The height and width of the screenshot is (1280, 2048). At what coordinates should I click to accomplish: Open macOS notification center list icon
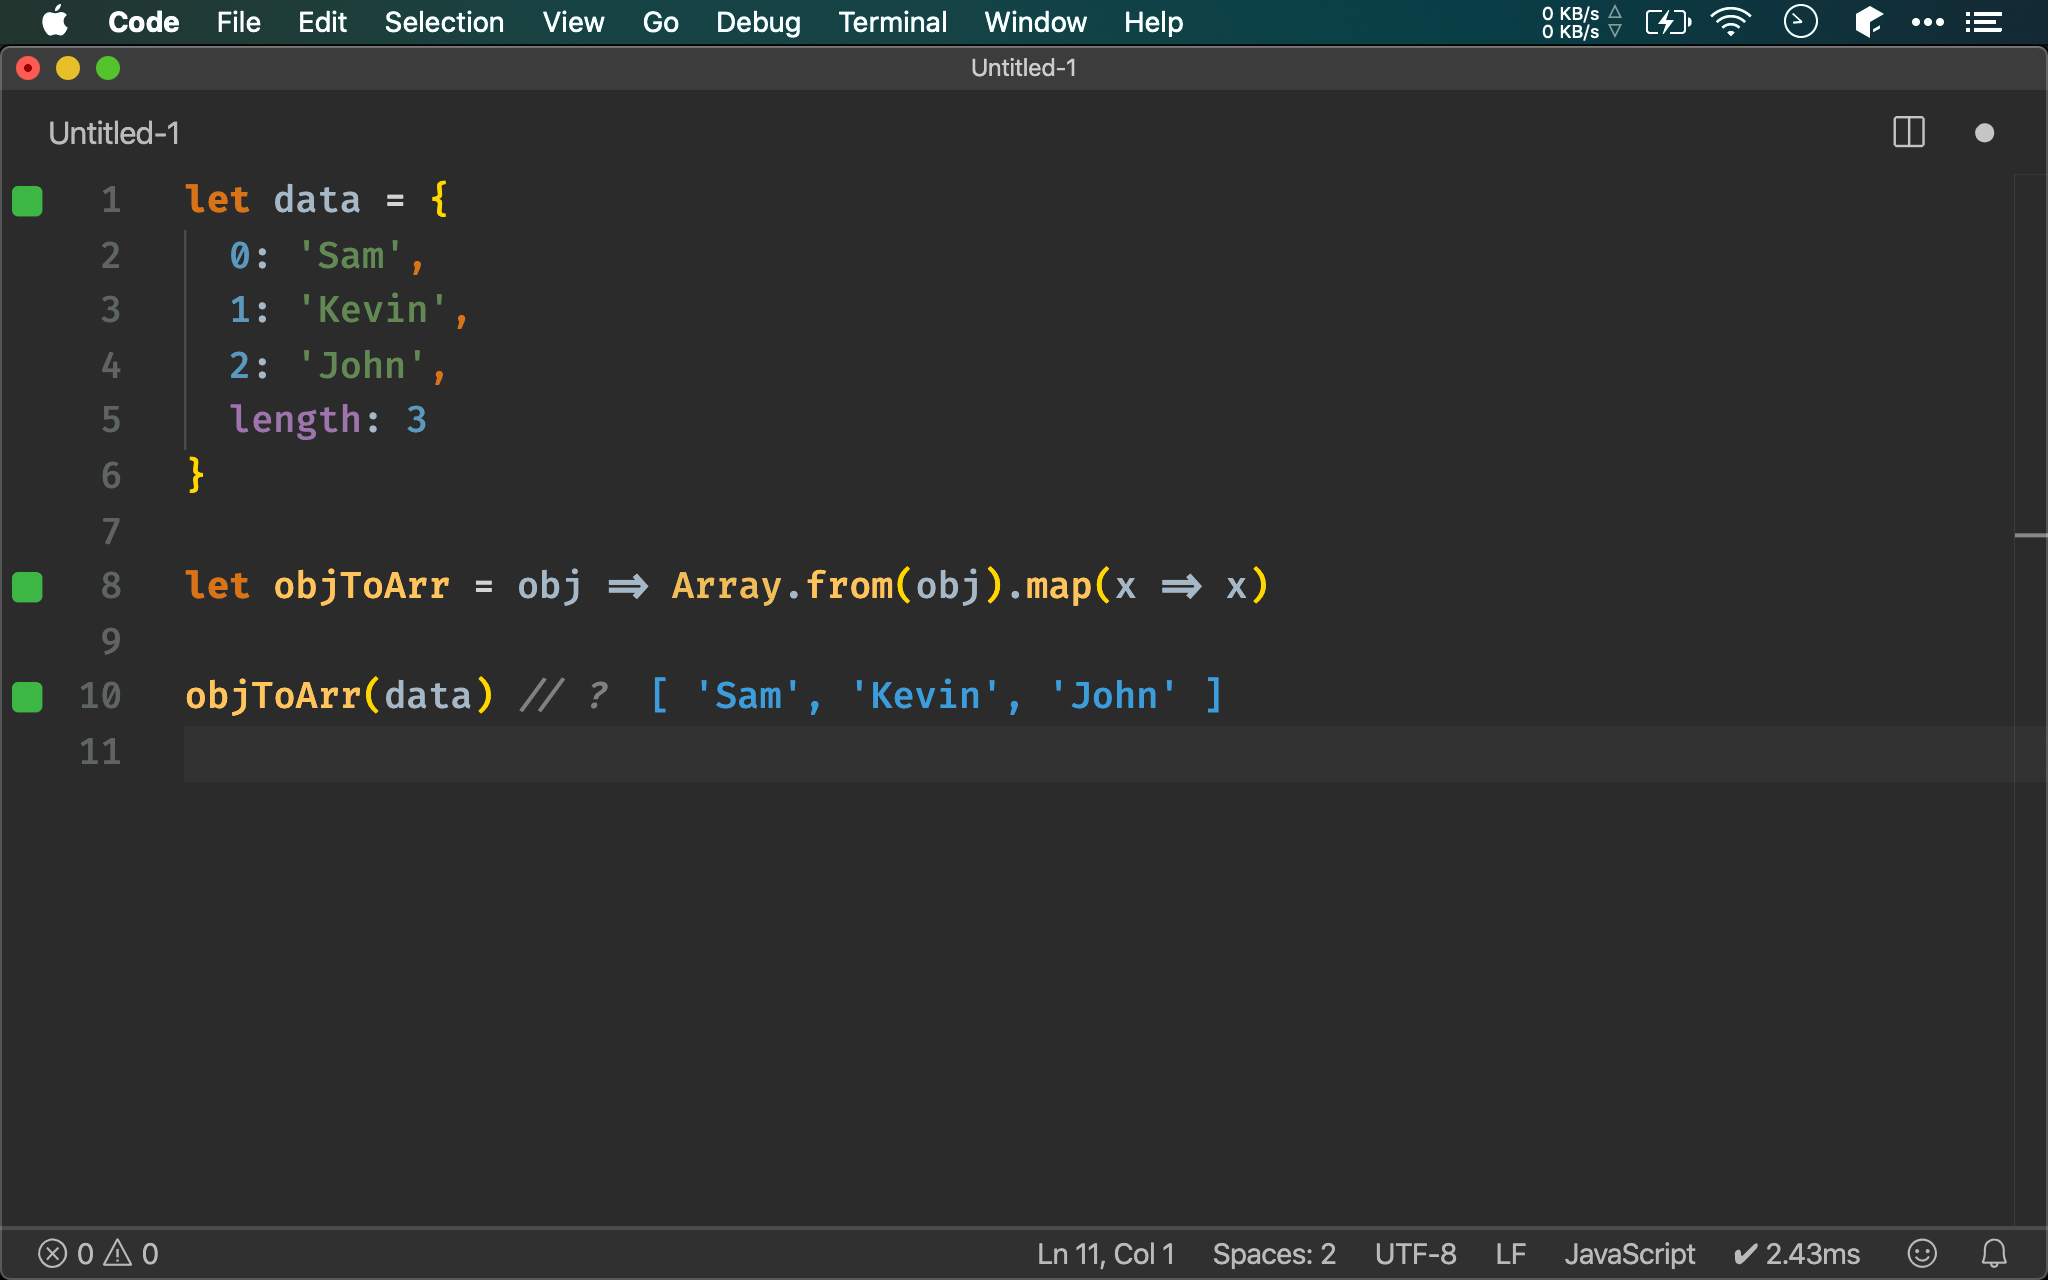[1983, 22]
